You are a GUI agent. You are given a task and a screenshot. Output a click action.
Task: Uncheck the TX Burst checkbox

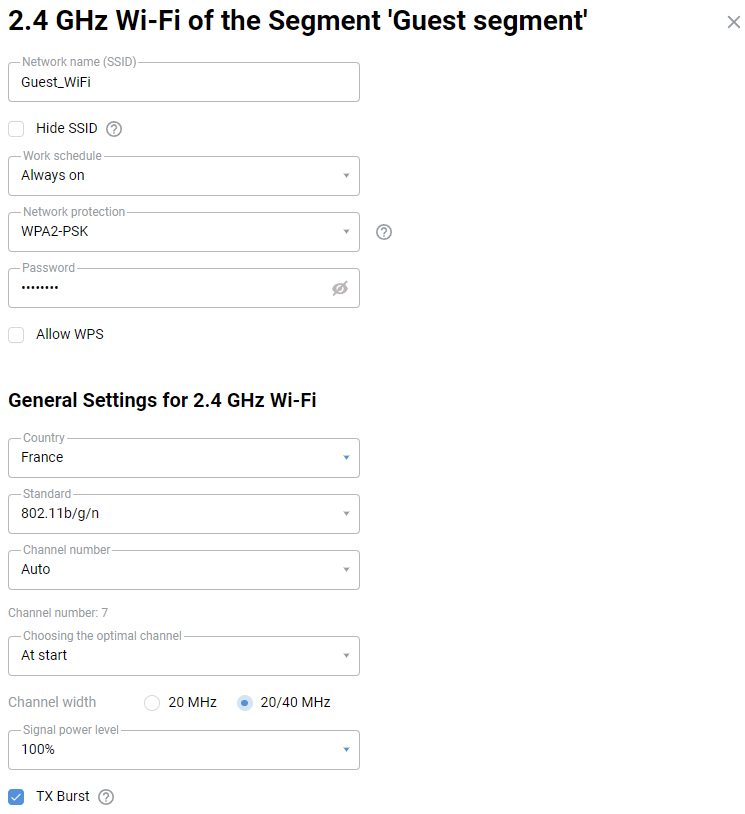pos(16,797)
